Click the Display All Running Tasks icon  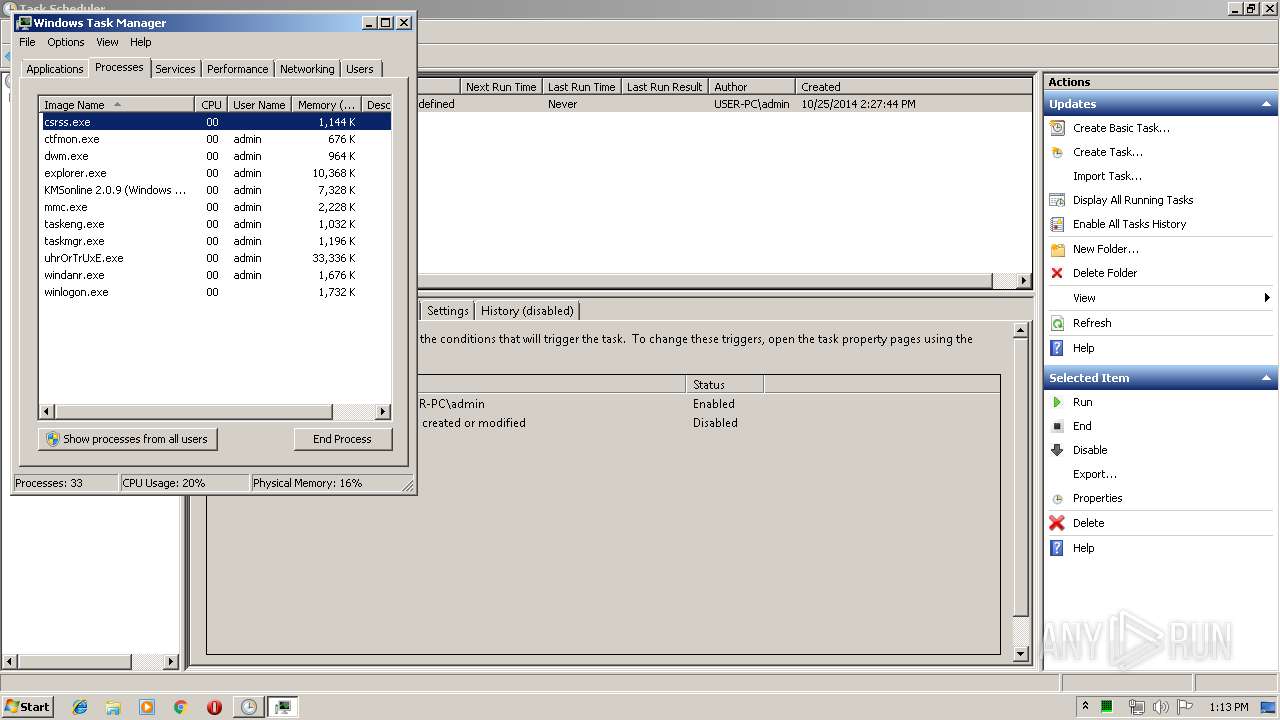click(x=1057, y=200)
